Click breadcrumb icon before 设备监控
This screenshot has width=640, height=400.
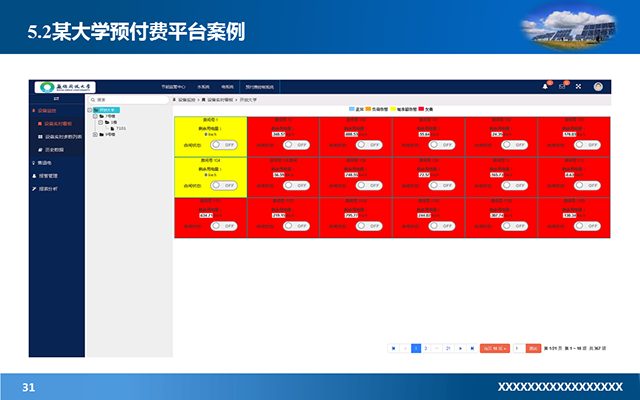click(175, 100)
